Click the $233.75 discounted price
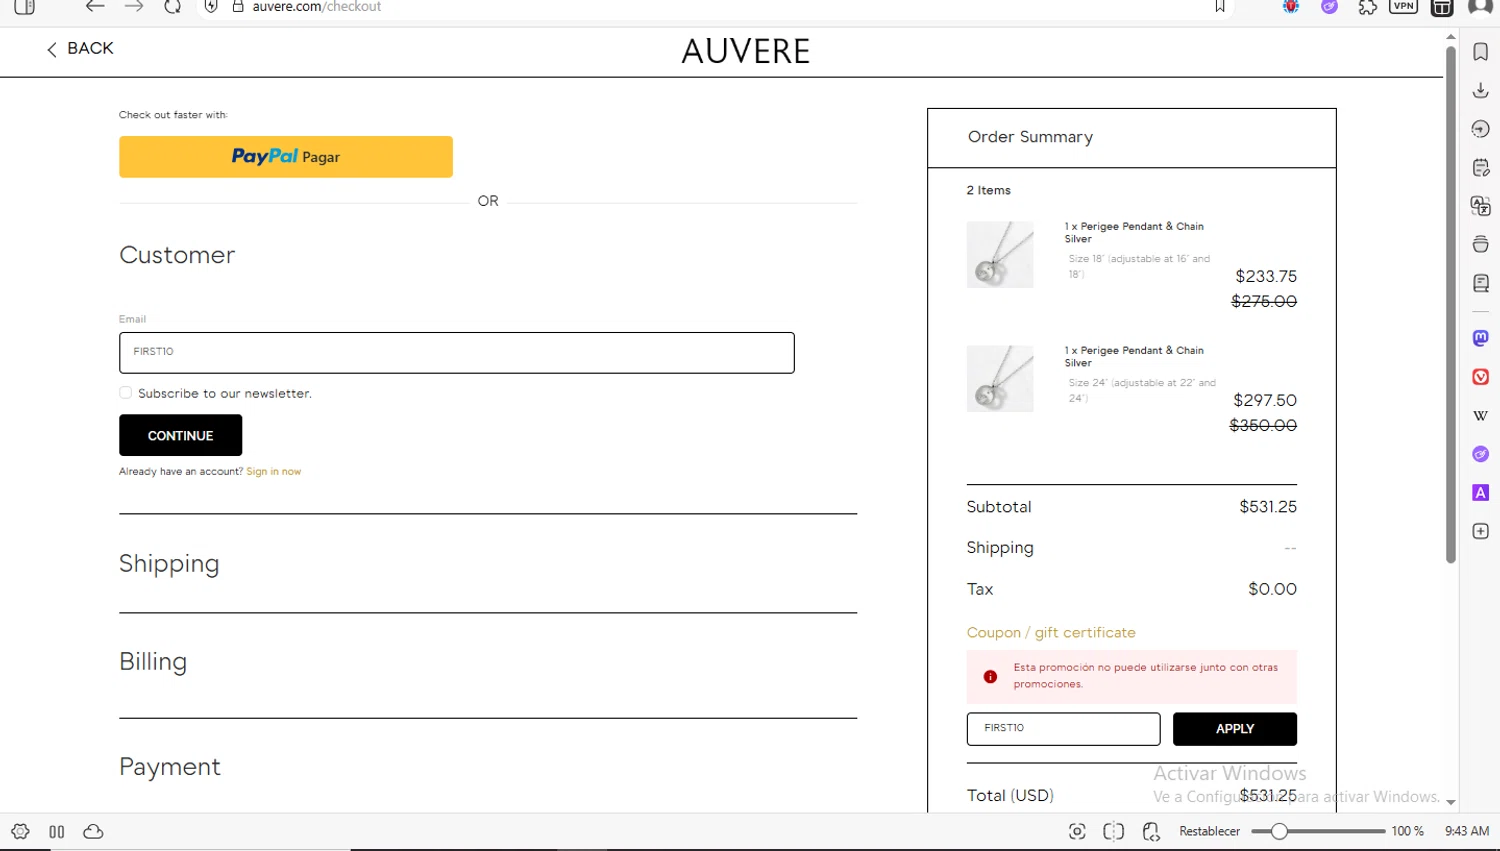This screenshot has width=1500, height=851. point(1266,276)
